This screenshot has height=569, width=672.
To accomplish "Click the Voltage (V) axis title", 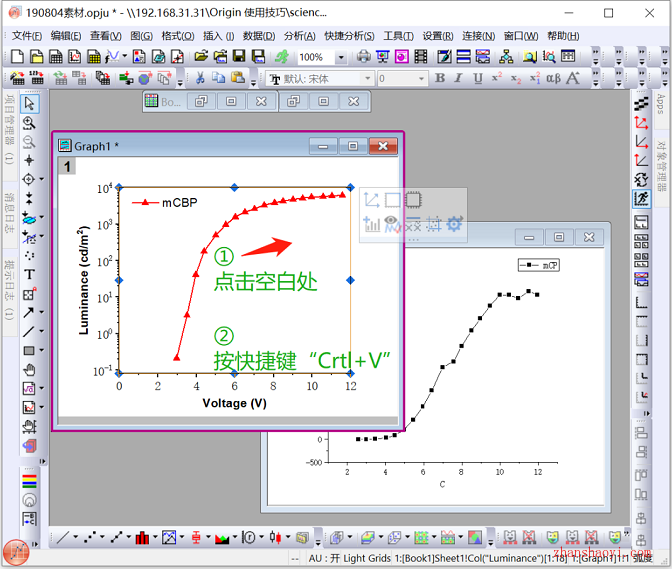I will point(234,403).
